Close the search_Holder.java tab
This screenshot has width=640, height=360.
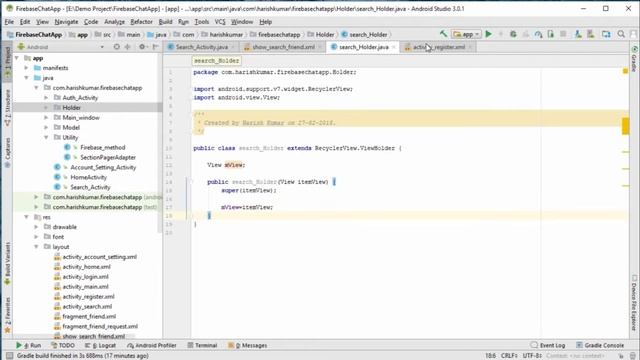click(393, 47)
